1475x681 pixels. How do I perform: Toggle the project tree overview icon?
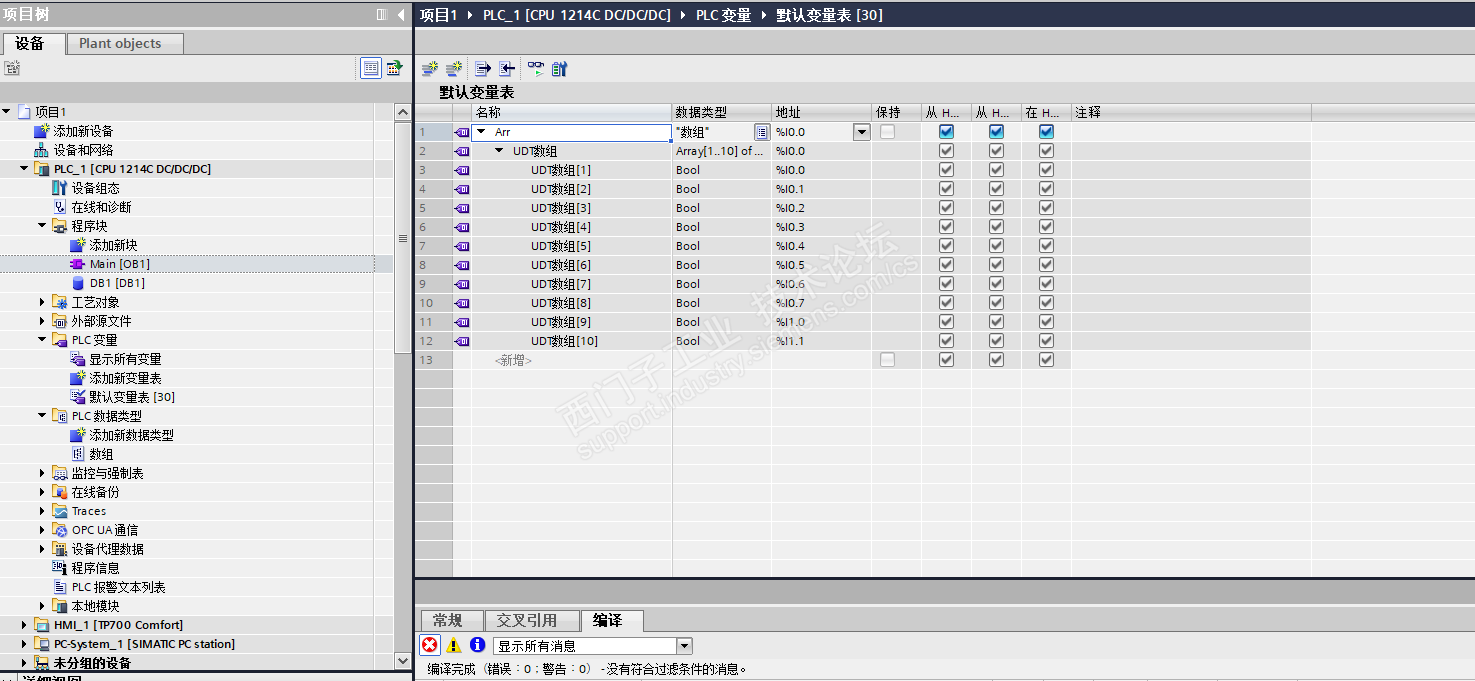click(371, 68)
